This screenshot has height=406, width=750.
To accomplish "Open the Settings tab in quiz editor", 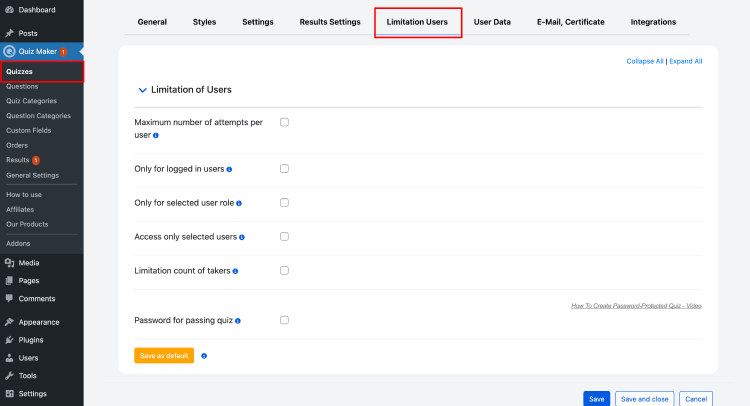I will pyautogui.click(x=257, y=22).
